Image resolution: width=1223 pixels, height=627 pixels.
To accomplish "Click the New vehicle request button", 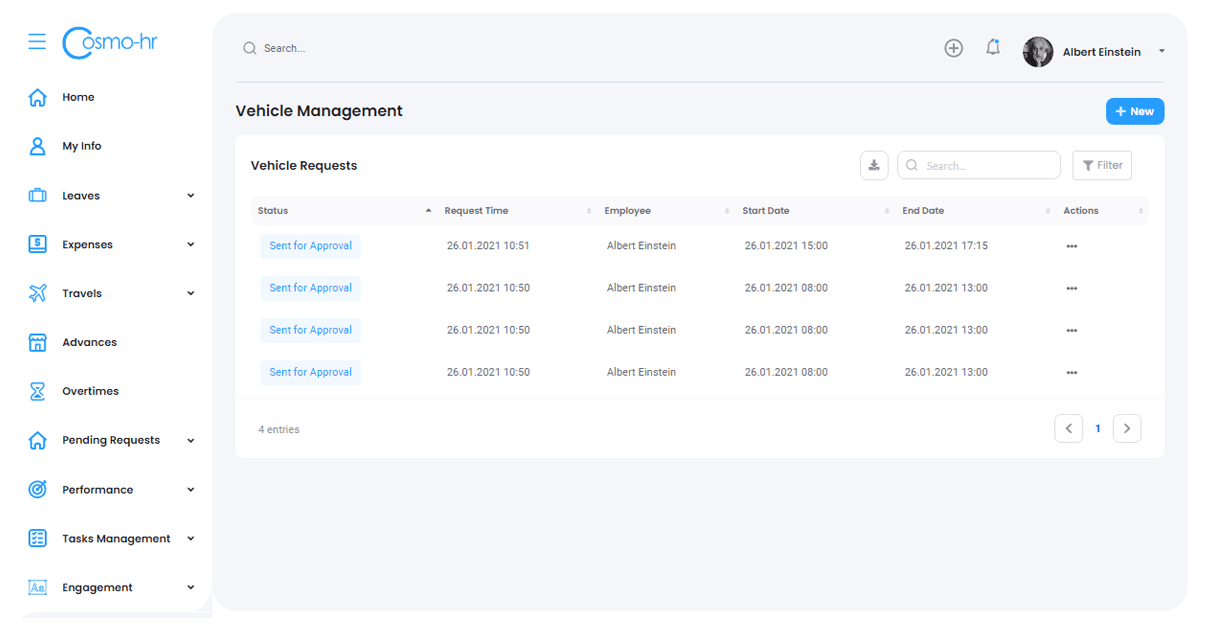I will click(1134, 112).
